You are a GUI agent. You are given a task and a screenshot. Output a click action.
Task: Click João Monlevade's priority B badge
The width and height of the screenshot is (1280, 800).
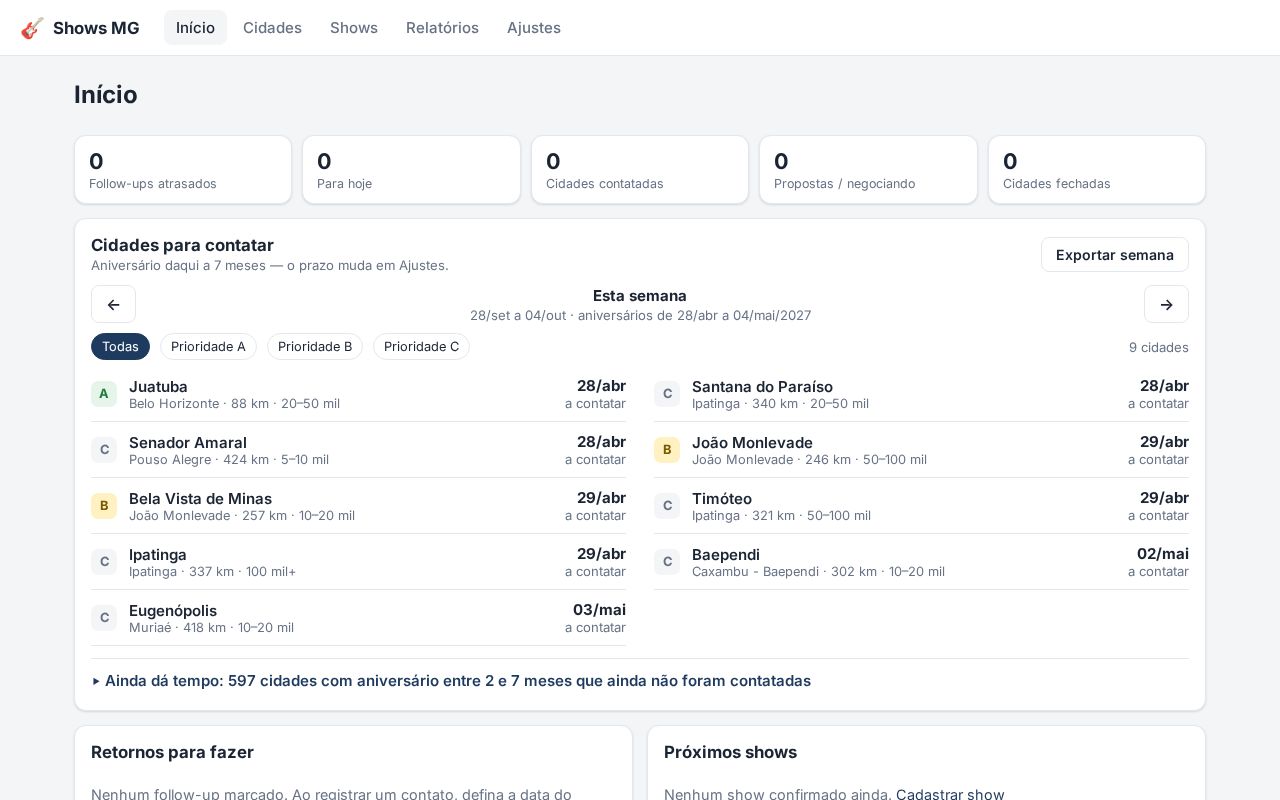[x=667, y=450]
